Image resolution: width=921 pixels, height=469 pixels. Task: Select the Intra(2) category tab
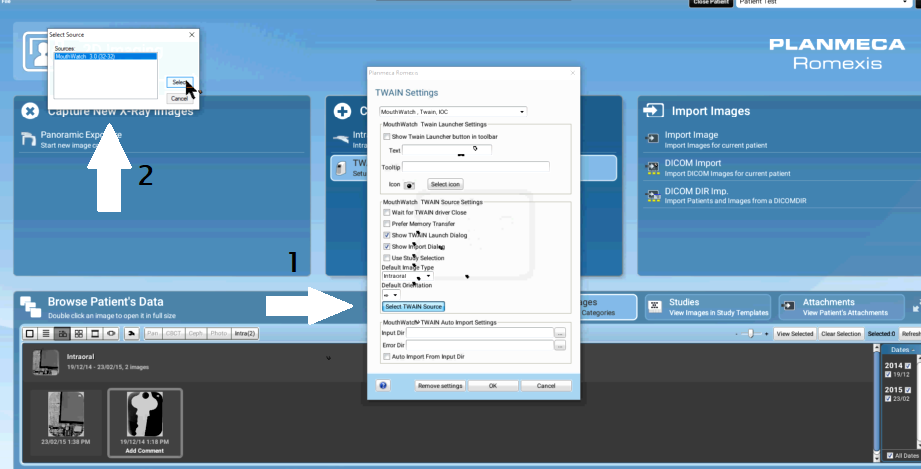coord(245,334)
